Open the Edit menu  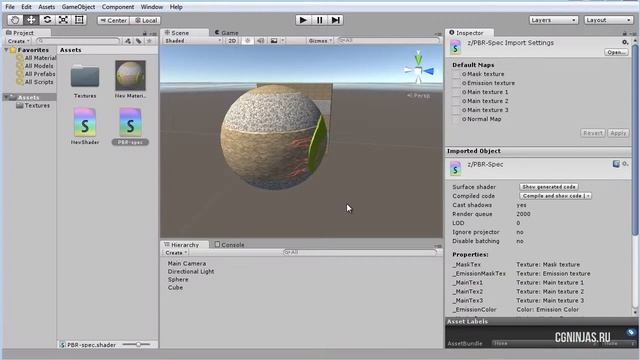(26, 7)
